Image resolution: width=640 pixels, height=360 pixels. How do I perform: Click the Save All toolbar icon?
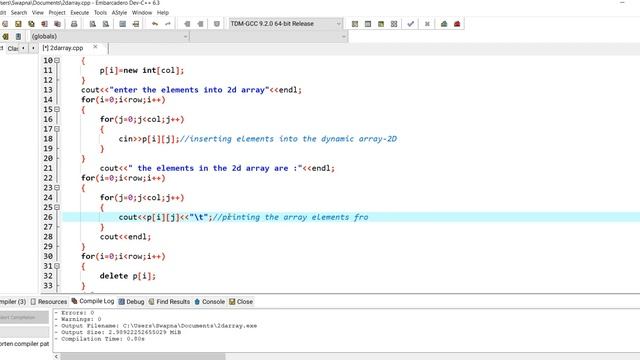[31, 24]
